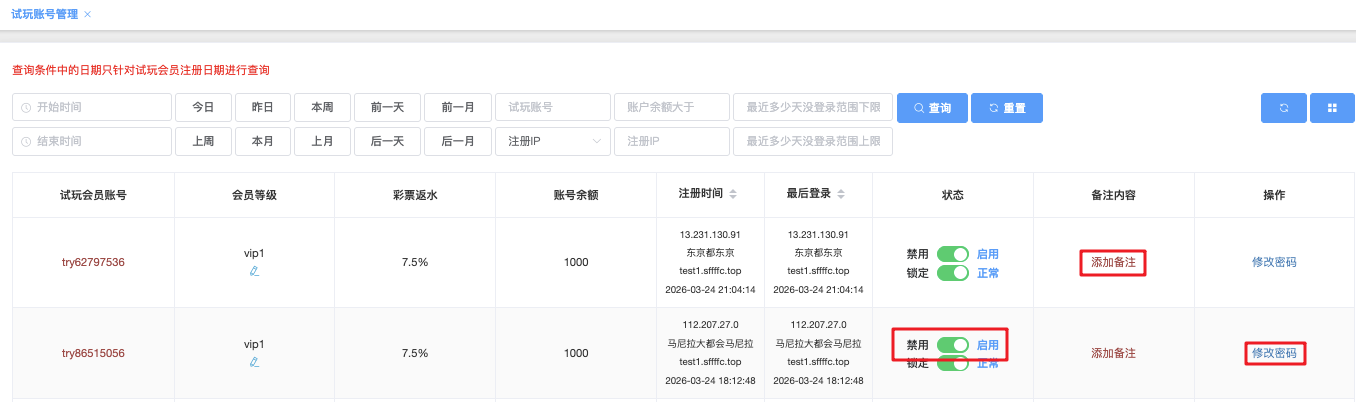Sort by 注册时间 column sort arrows
Viewport: 1356px width, 402px height.
[732, 194]
